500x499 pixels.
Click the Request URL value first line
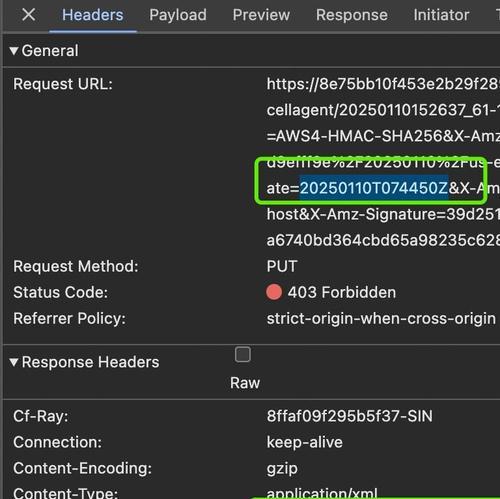(x=383, y=84)
